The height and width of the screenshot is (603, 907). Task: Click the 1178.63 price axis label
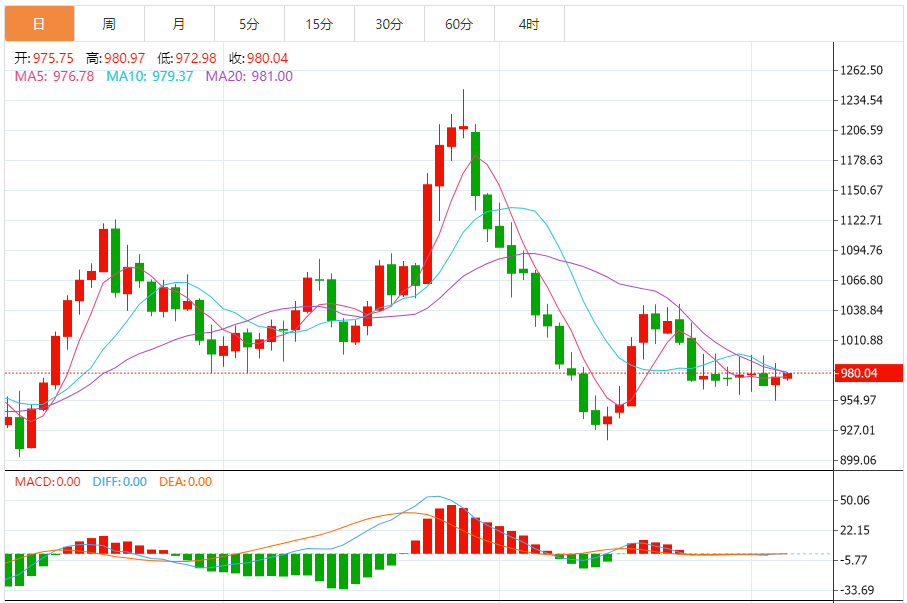(x=861, y=160)
